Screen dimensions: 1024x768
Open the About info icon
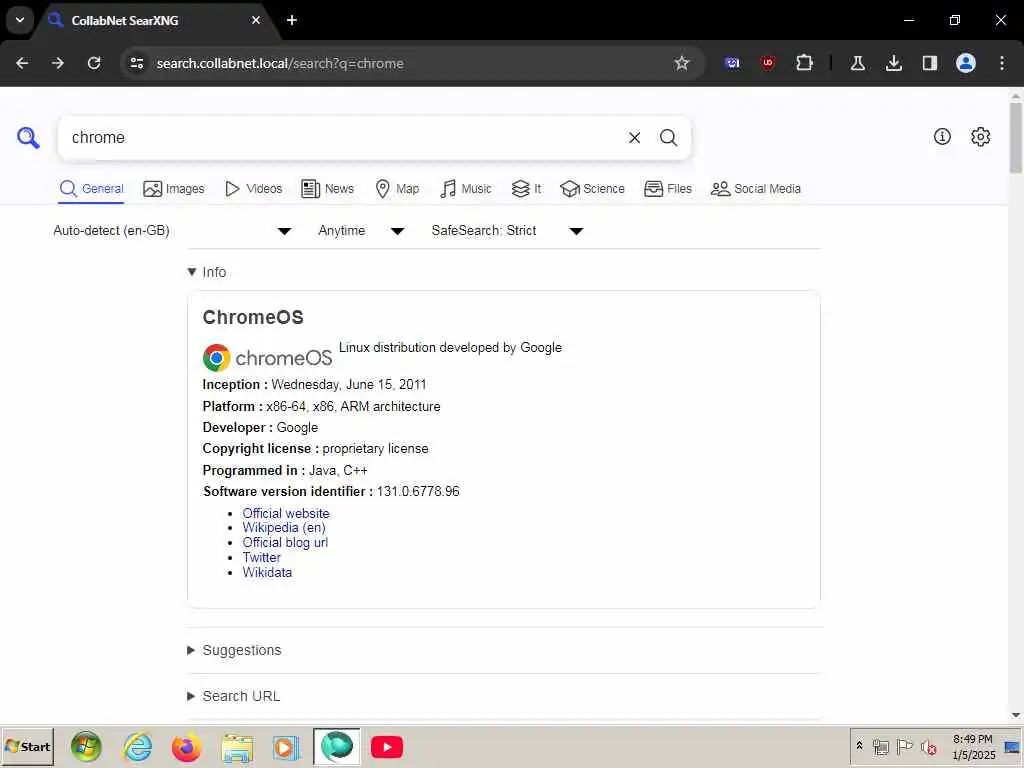[x=942, y=136]
